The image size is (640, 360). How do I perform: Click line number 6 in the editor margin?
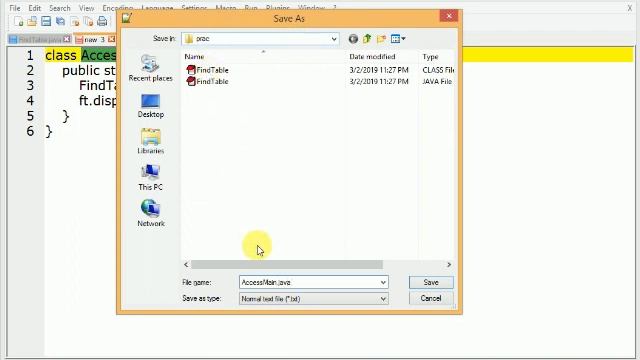pos(30,131)
